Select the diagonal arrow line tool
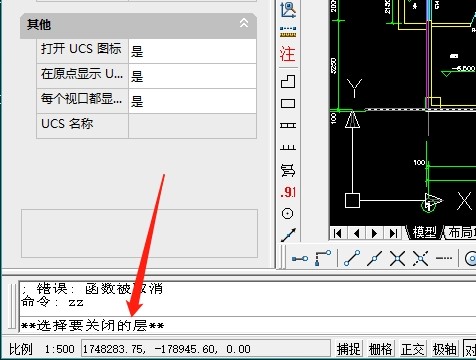Viewport: 476px width, 360px height. (288, 235)
